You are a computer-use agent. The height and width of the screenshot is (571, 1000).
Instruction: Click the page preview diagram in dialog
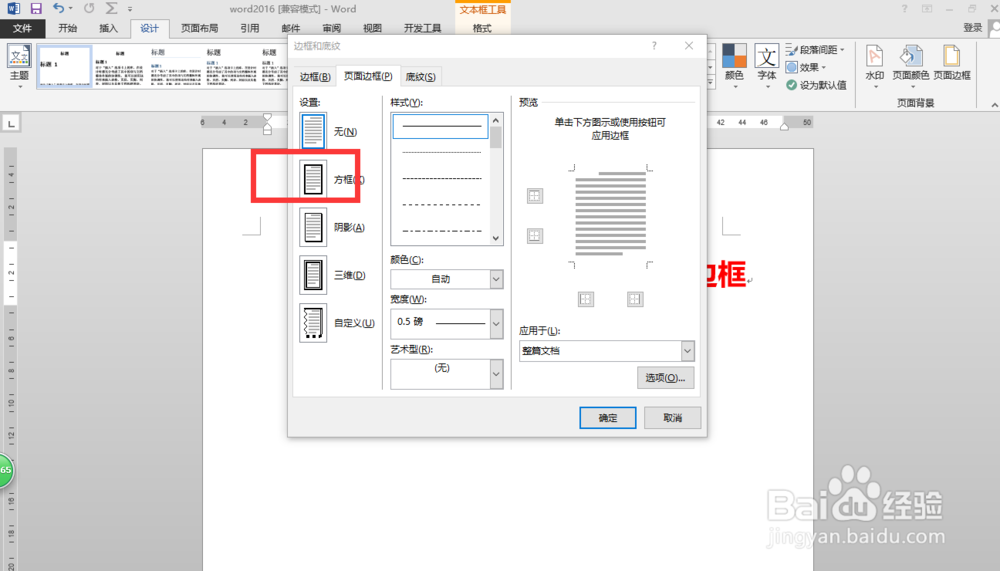(x=610, y=216)
